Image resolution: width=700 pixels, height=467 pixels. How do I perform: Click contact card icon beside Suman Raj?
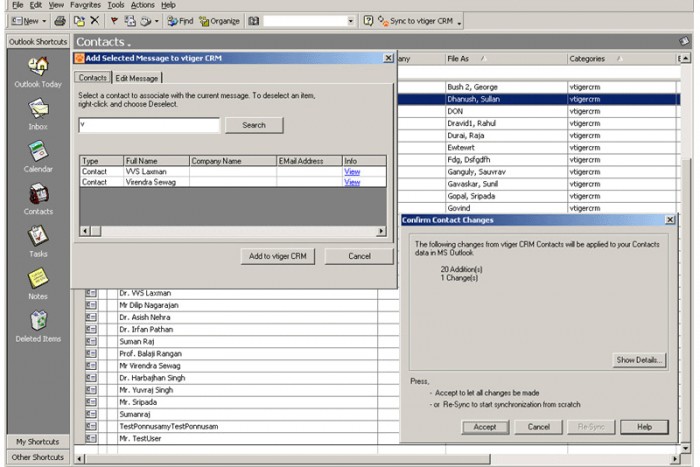coord(91,341)
